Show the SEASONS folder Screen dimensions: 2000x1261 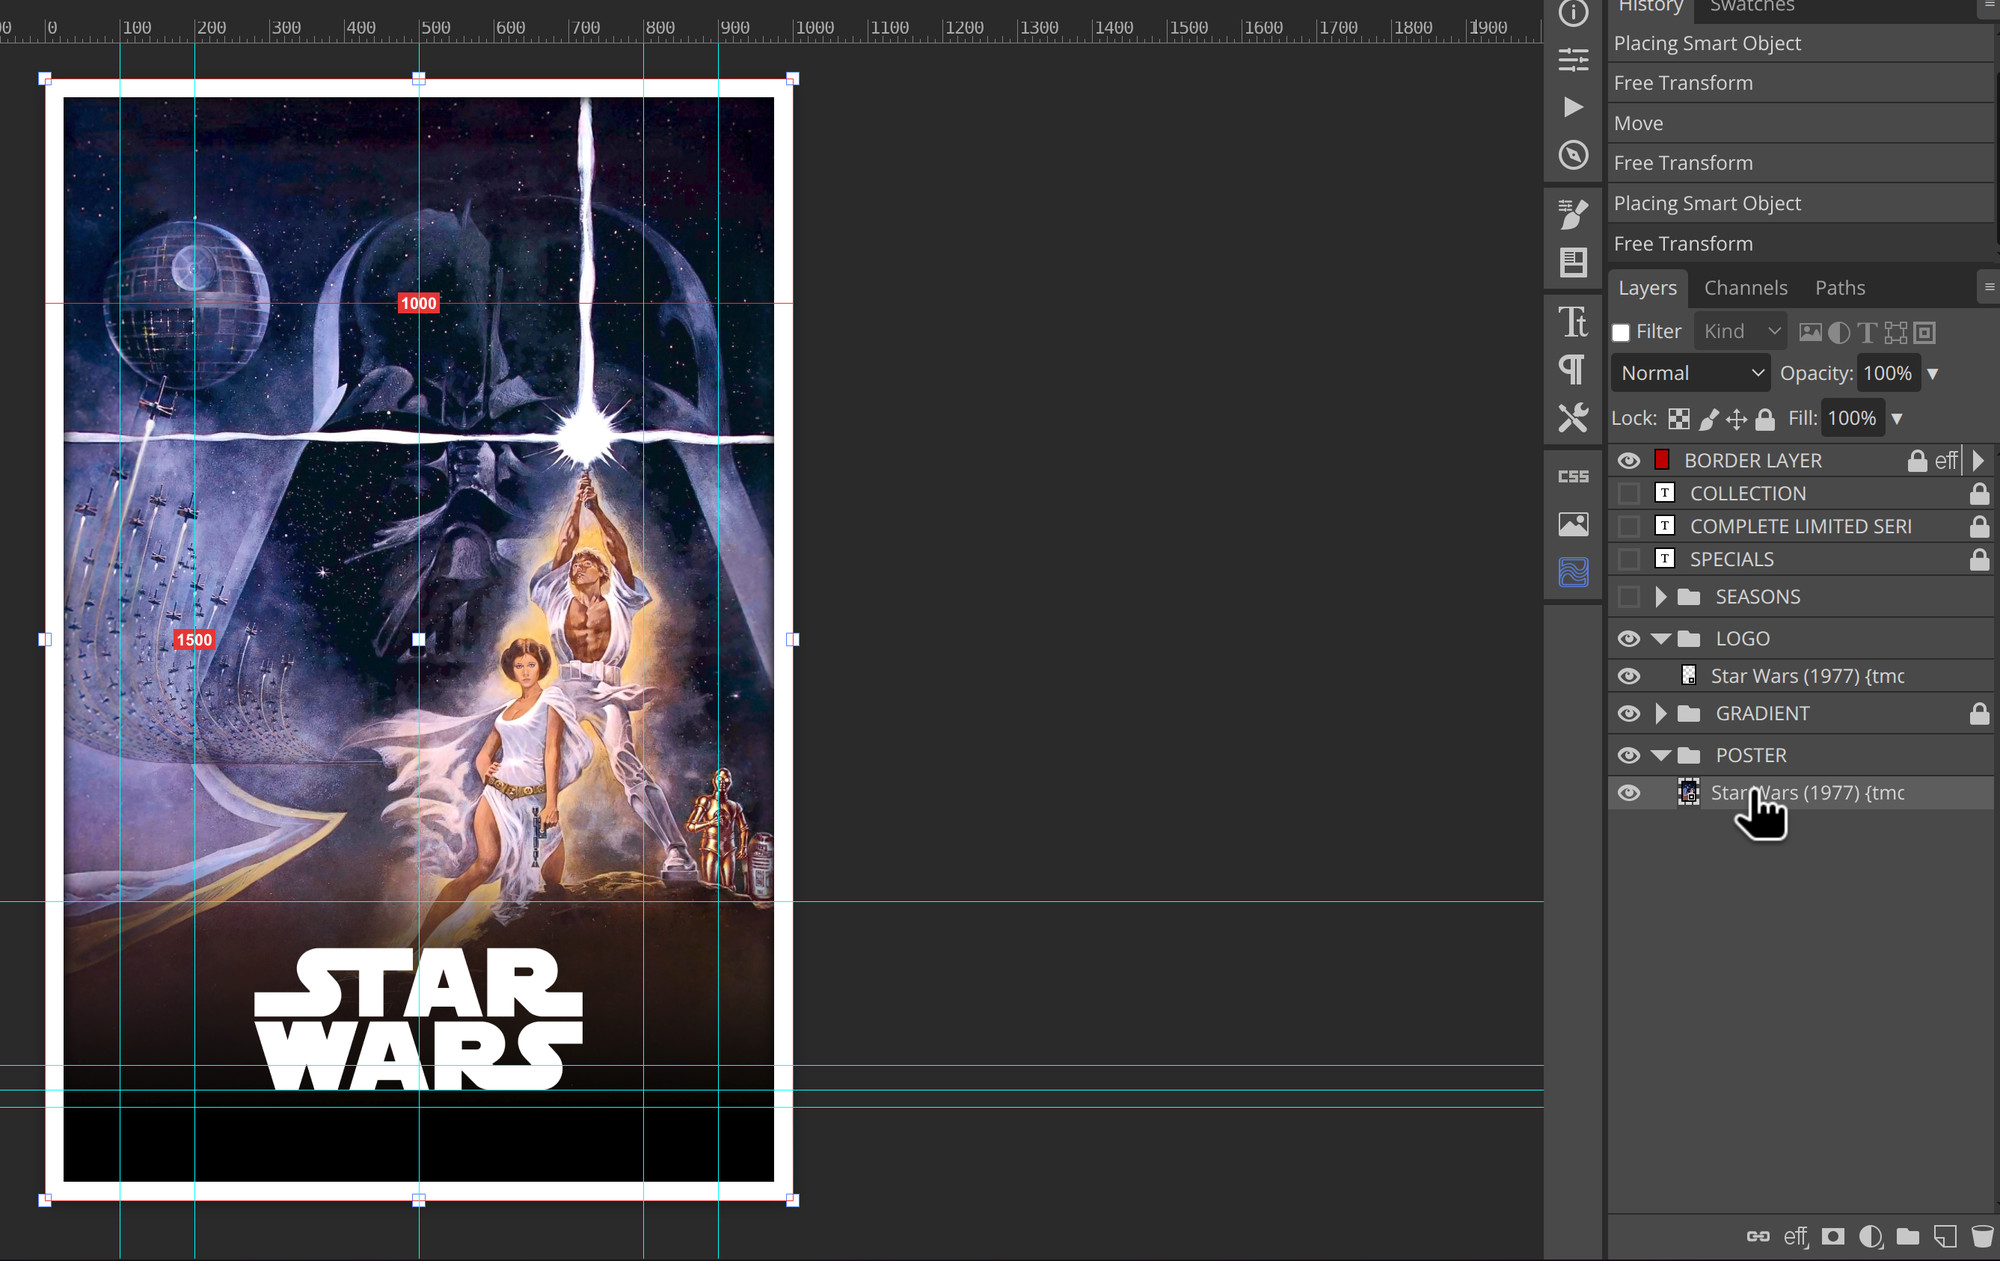tap(1629, 597)
